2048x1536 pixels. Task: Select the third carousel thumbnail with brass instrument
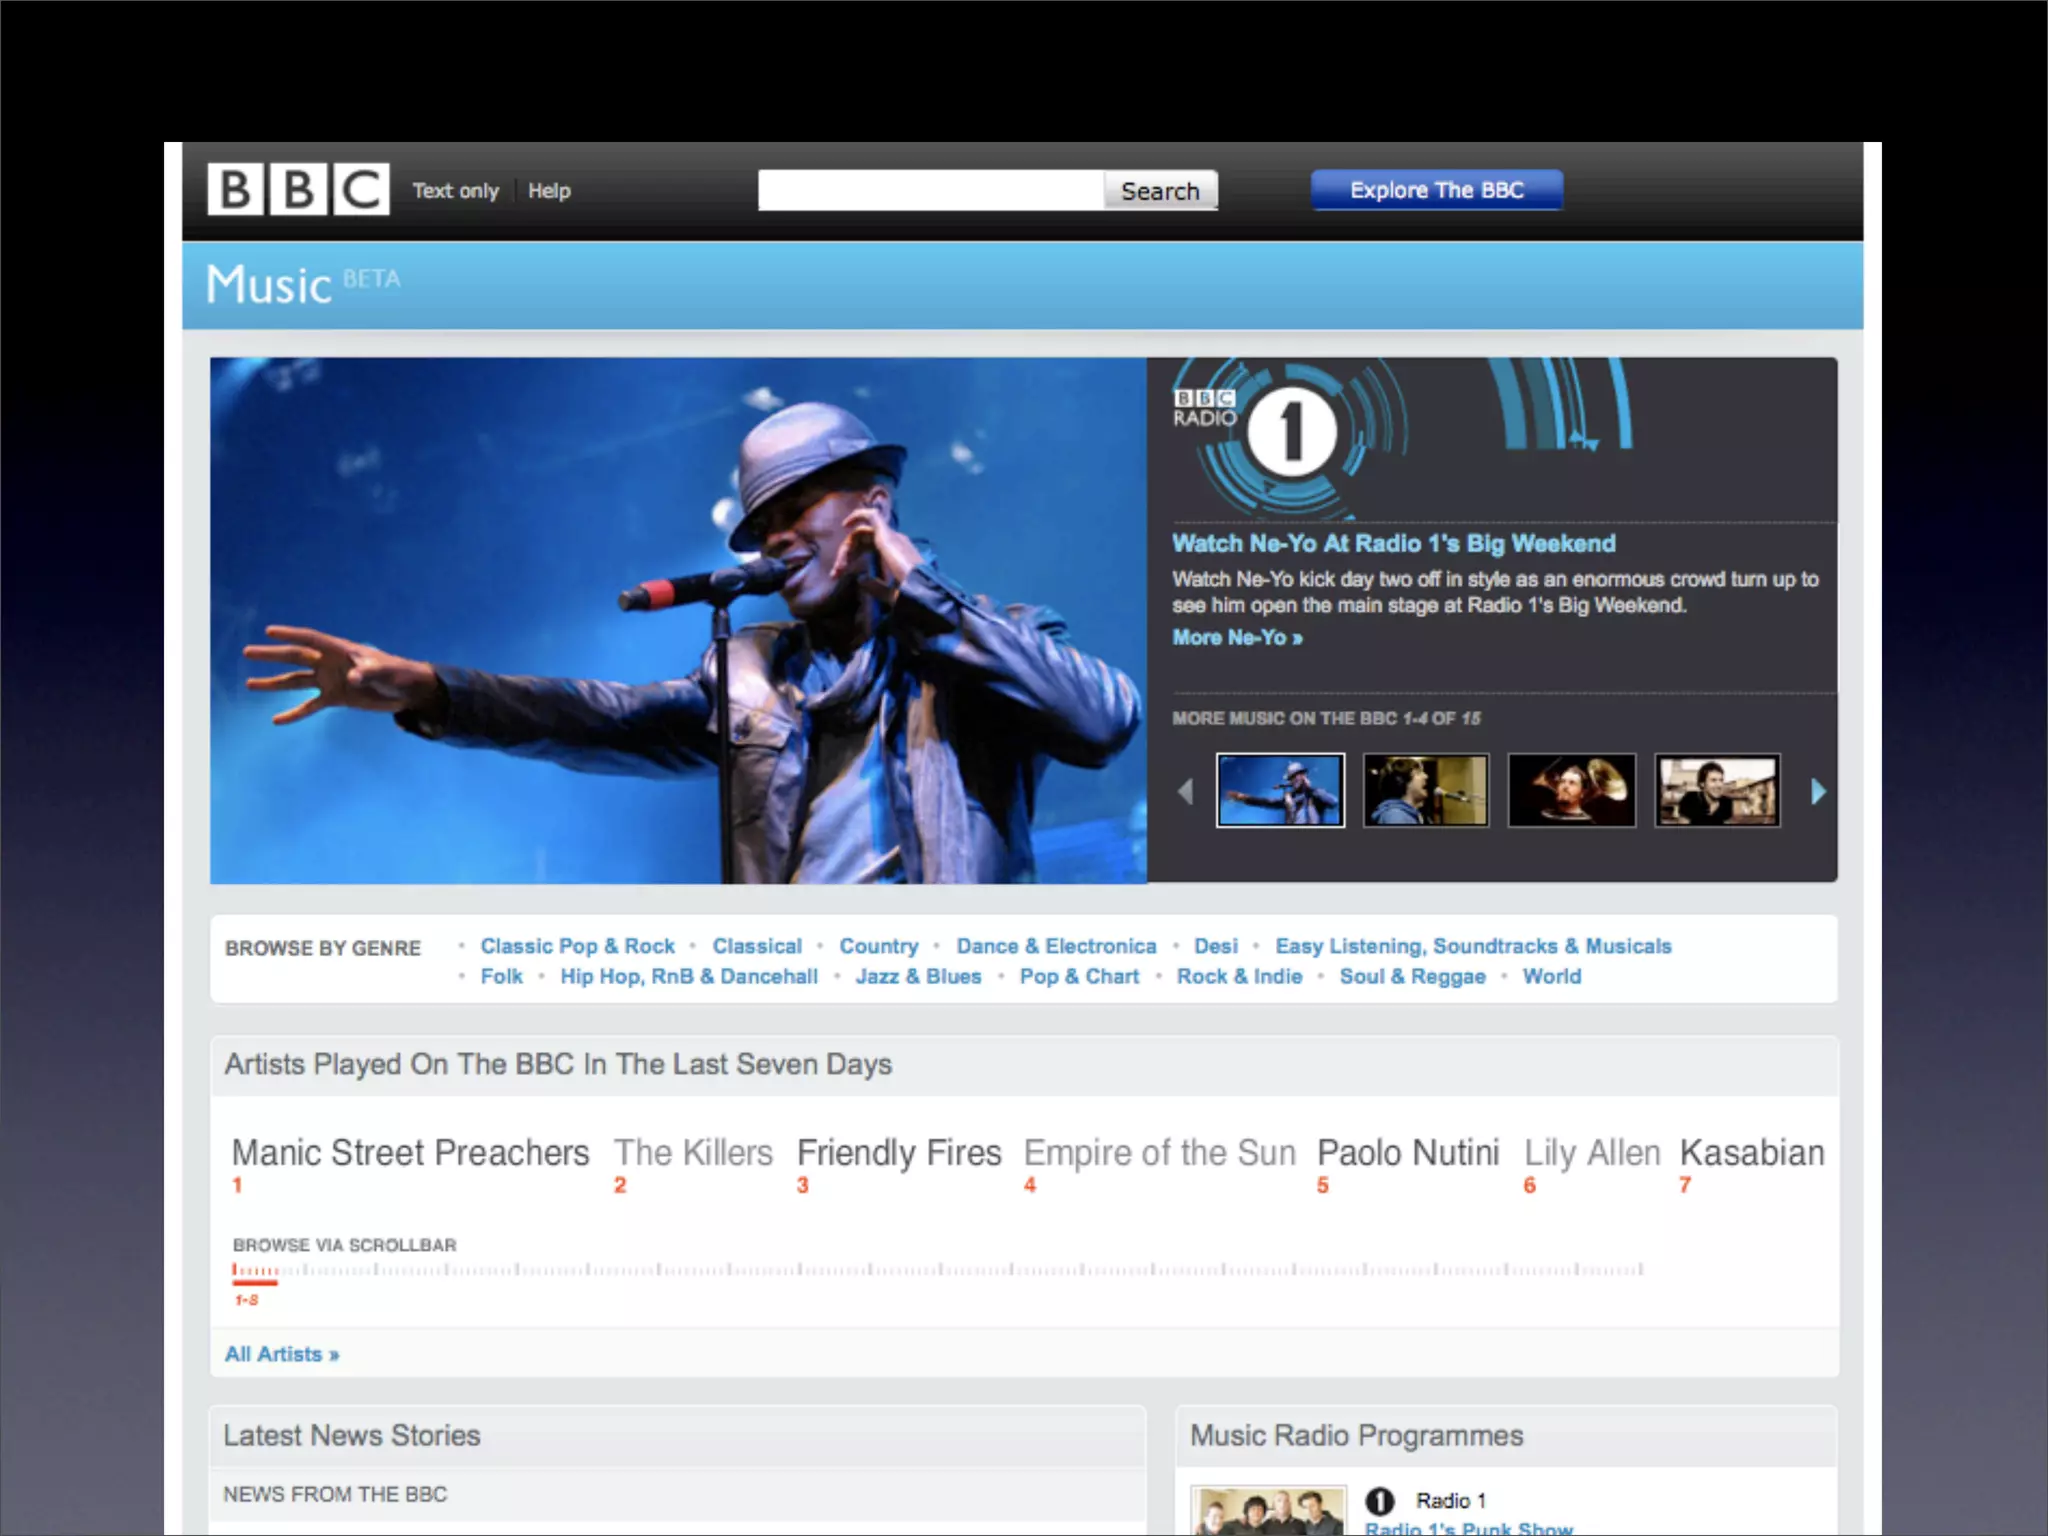1572,790
